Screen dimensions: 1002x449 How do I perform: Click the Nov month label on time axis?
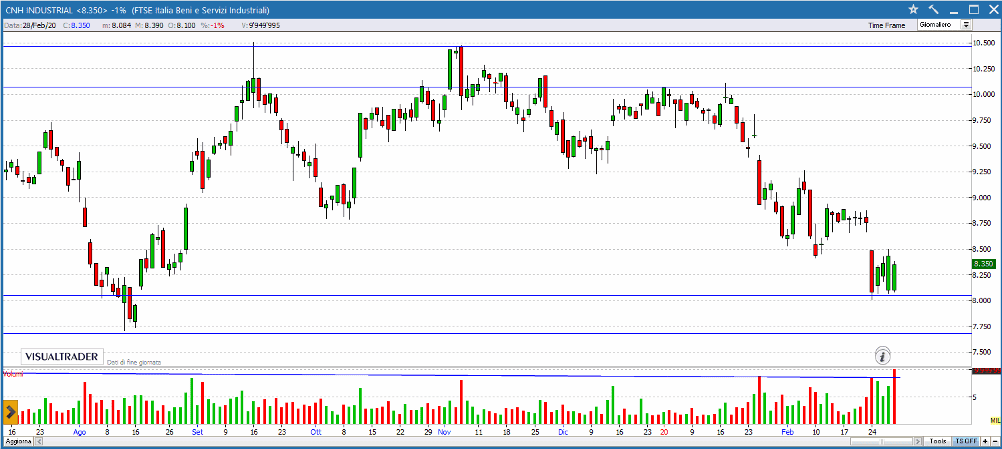pyautogui.click(x=444, y=432)
